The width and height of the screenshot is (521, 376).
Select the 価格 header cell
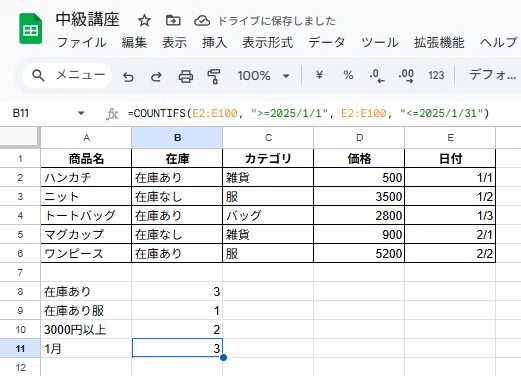click(359, 158)
